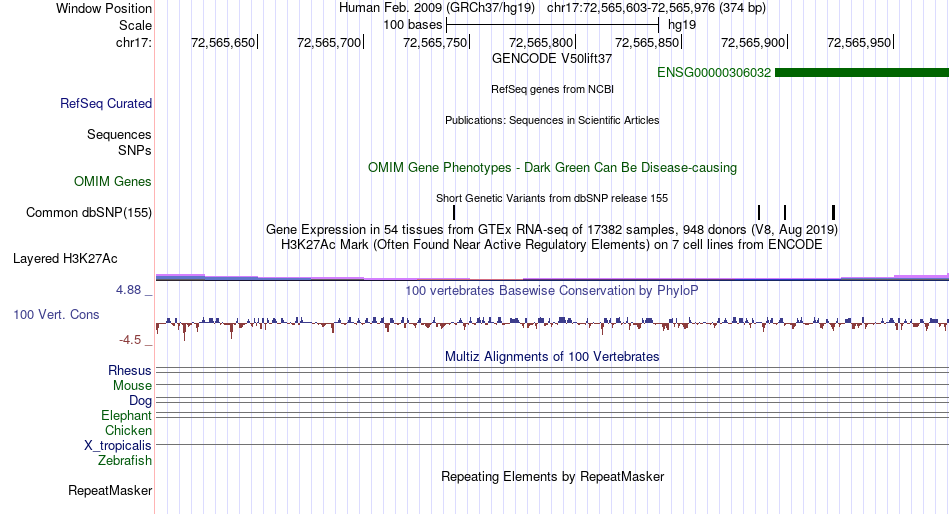Click the Scale label
Image resolution: width=950 pixels, height=514 pixels.
click(x=135, y=25)
